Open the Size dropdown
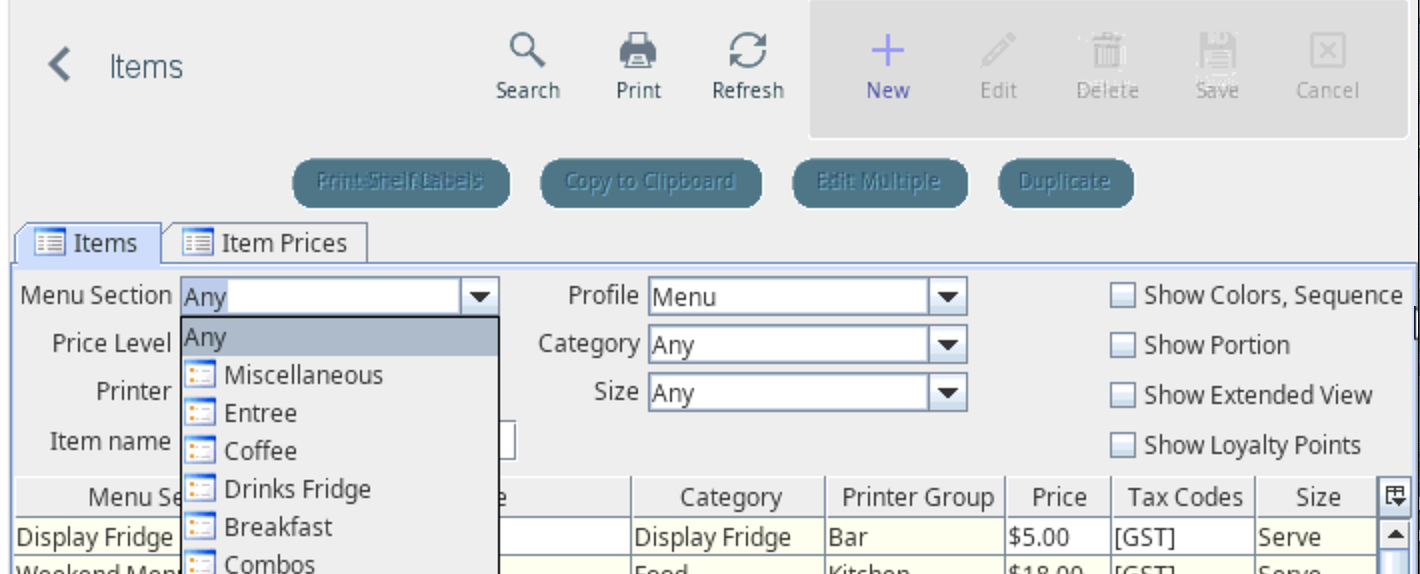 pos(947,392)
